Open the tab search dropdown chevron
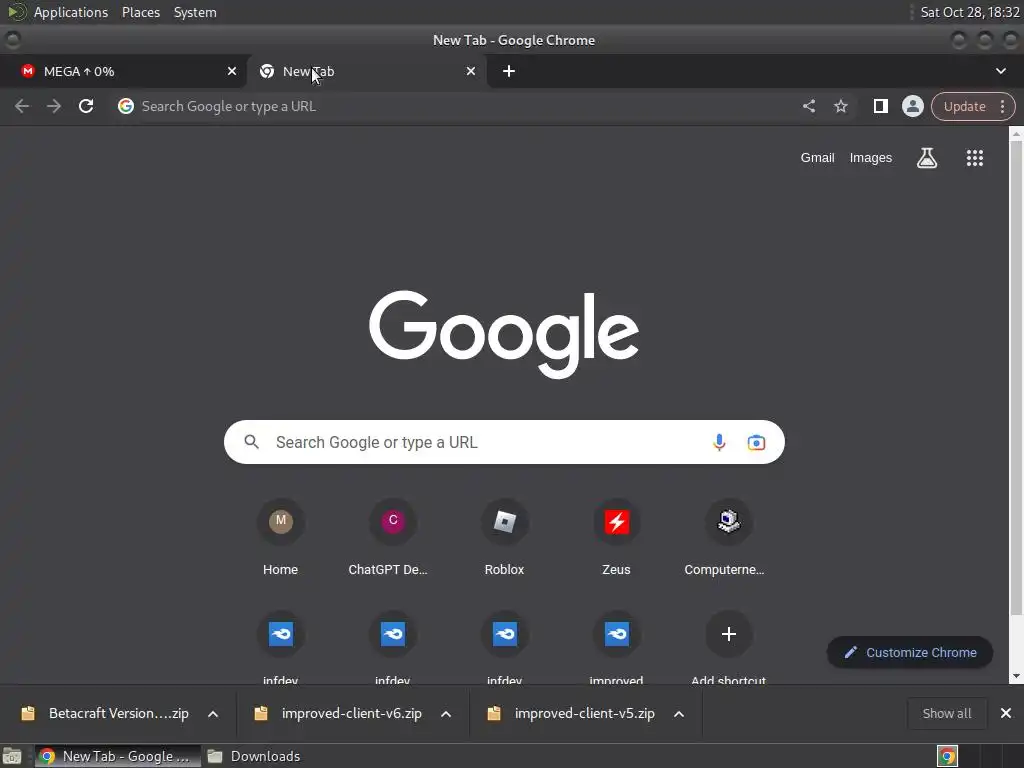The width and height of the screenshot is (1024, 768). tap(1000, 71)
